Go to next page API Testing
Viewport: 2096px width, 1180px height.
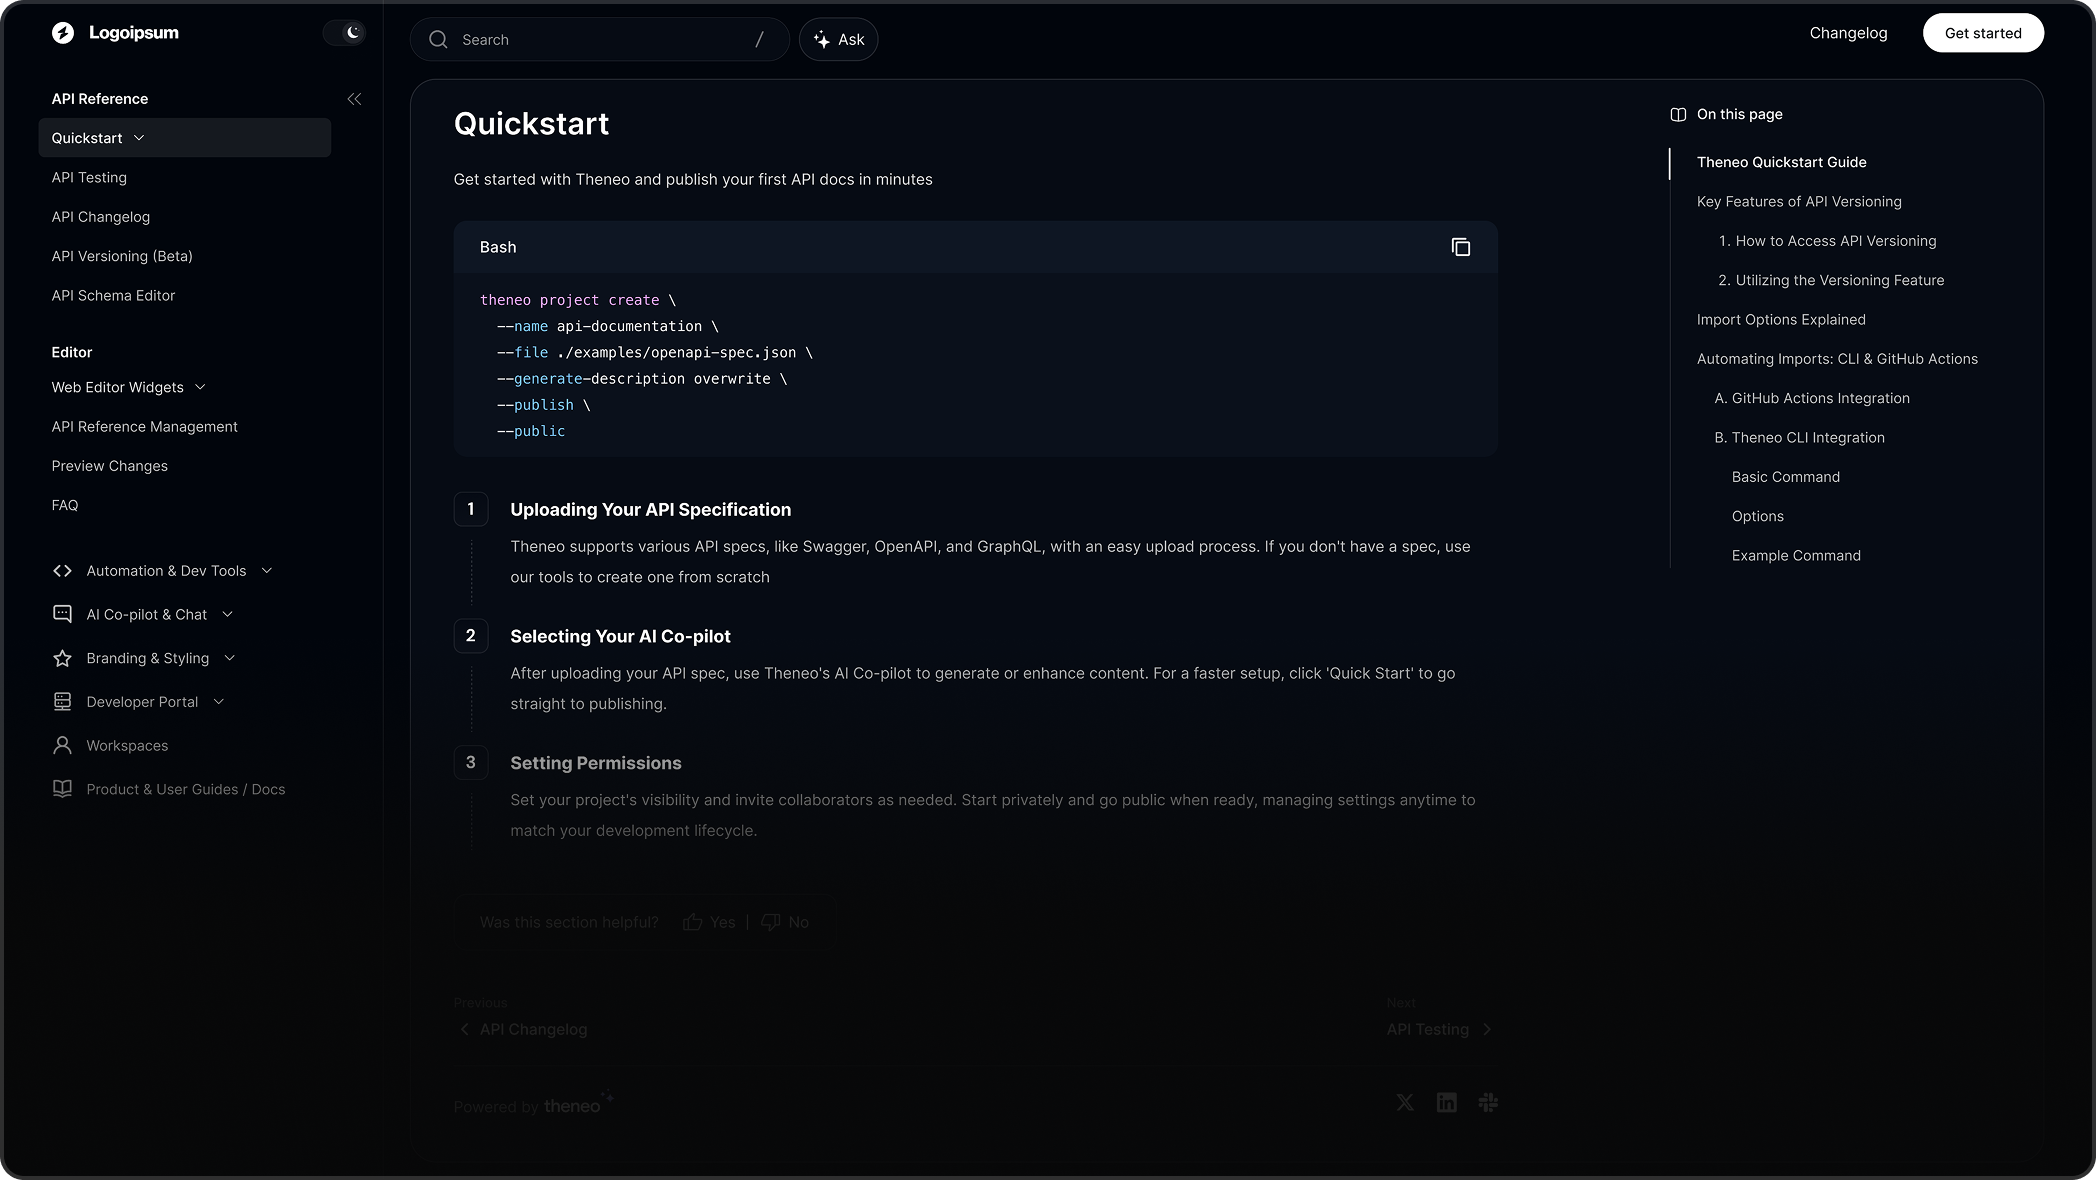[x=1428, y=1030]
